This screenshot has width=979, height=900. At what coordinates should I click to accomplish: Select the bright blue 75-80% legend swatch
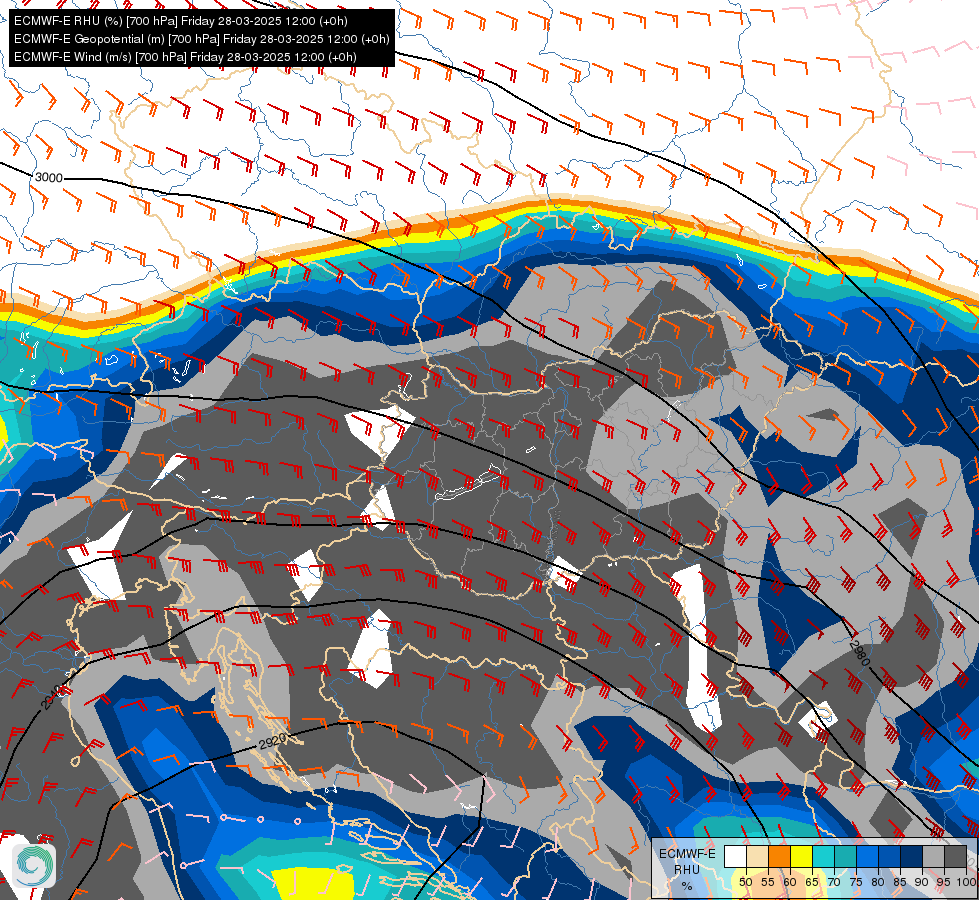(868, 856)
